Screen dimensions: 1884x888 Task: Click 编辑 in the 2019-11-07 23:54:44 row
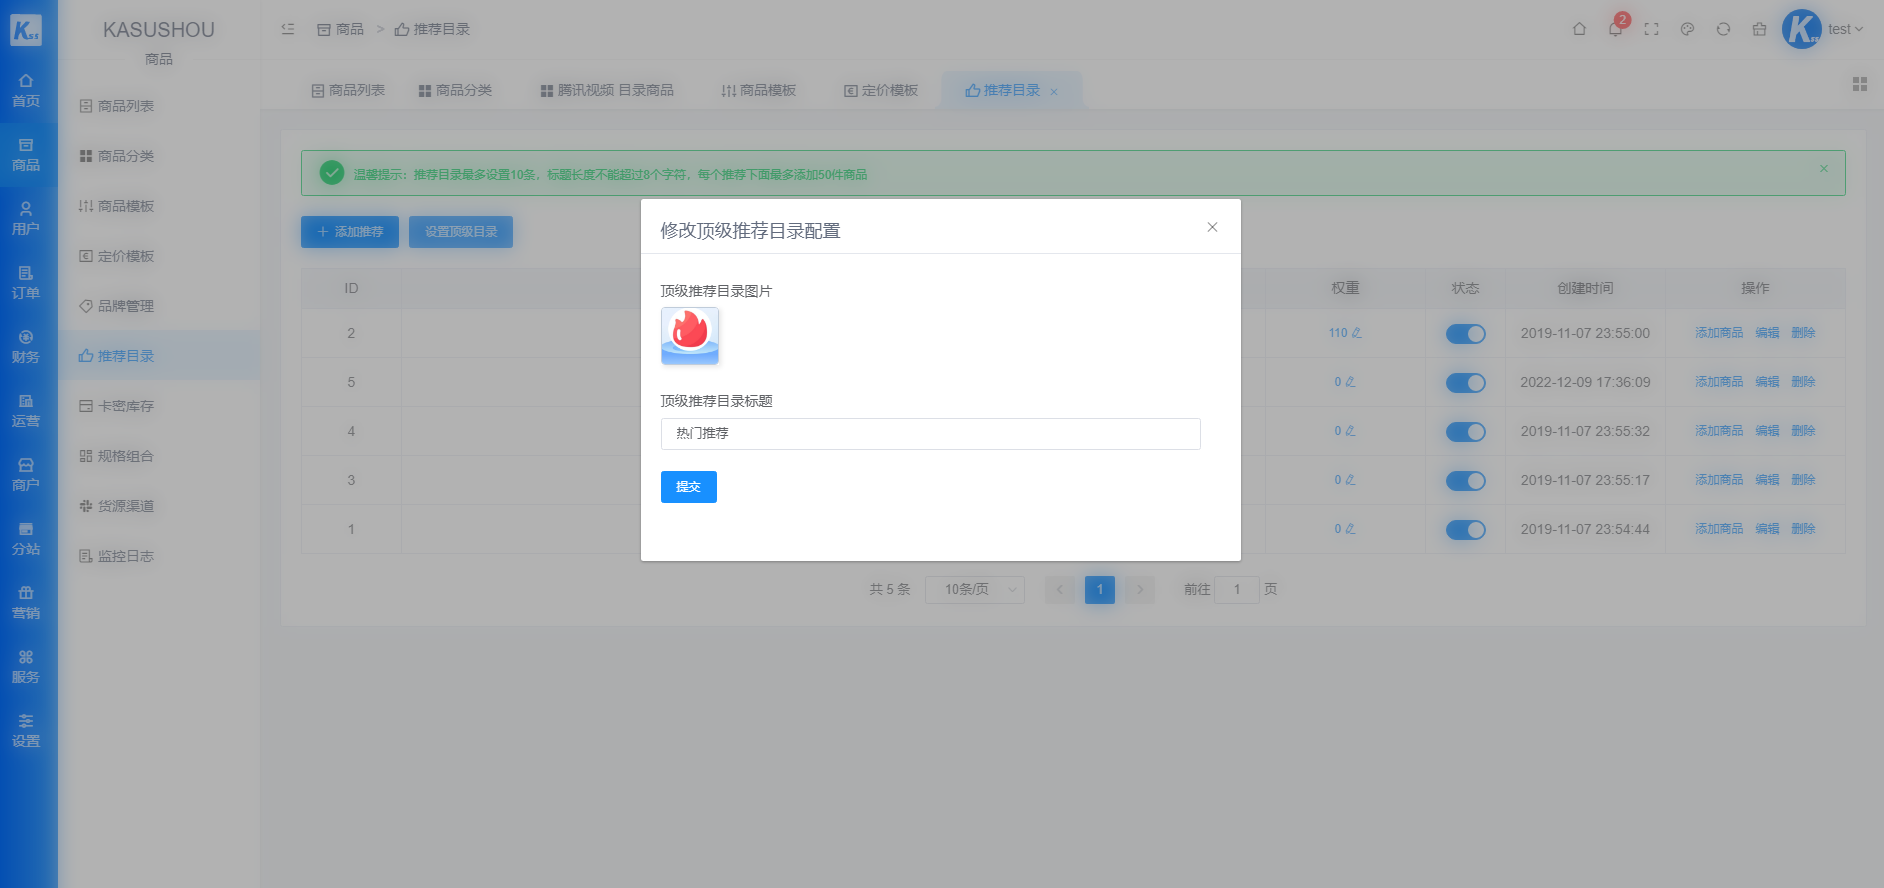(1767, 529)
